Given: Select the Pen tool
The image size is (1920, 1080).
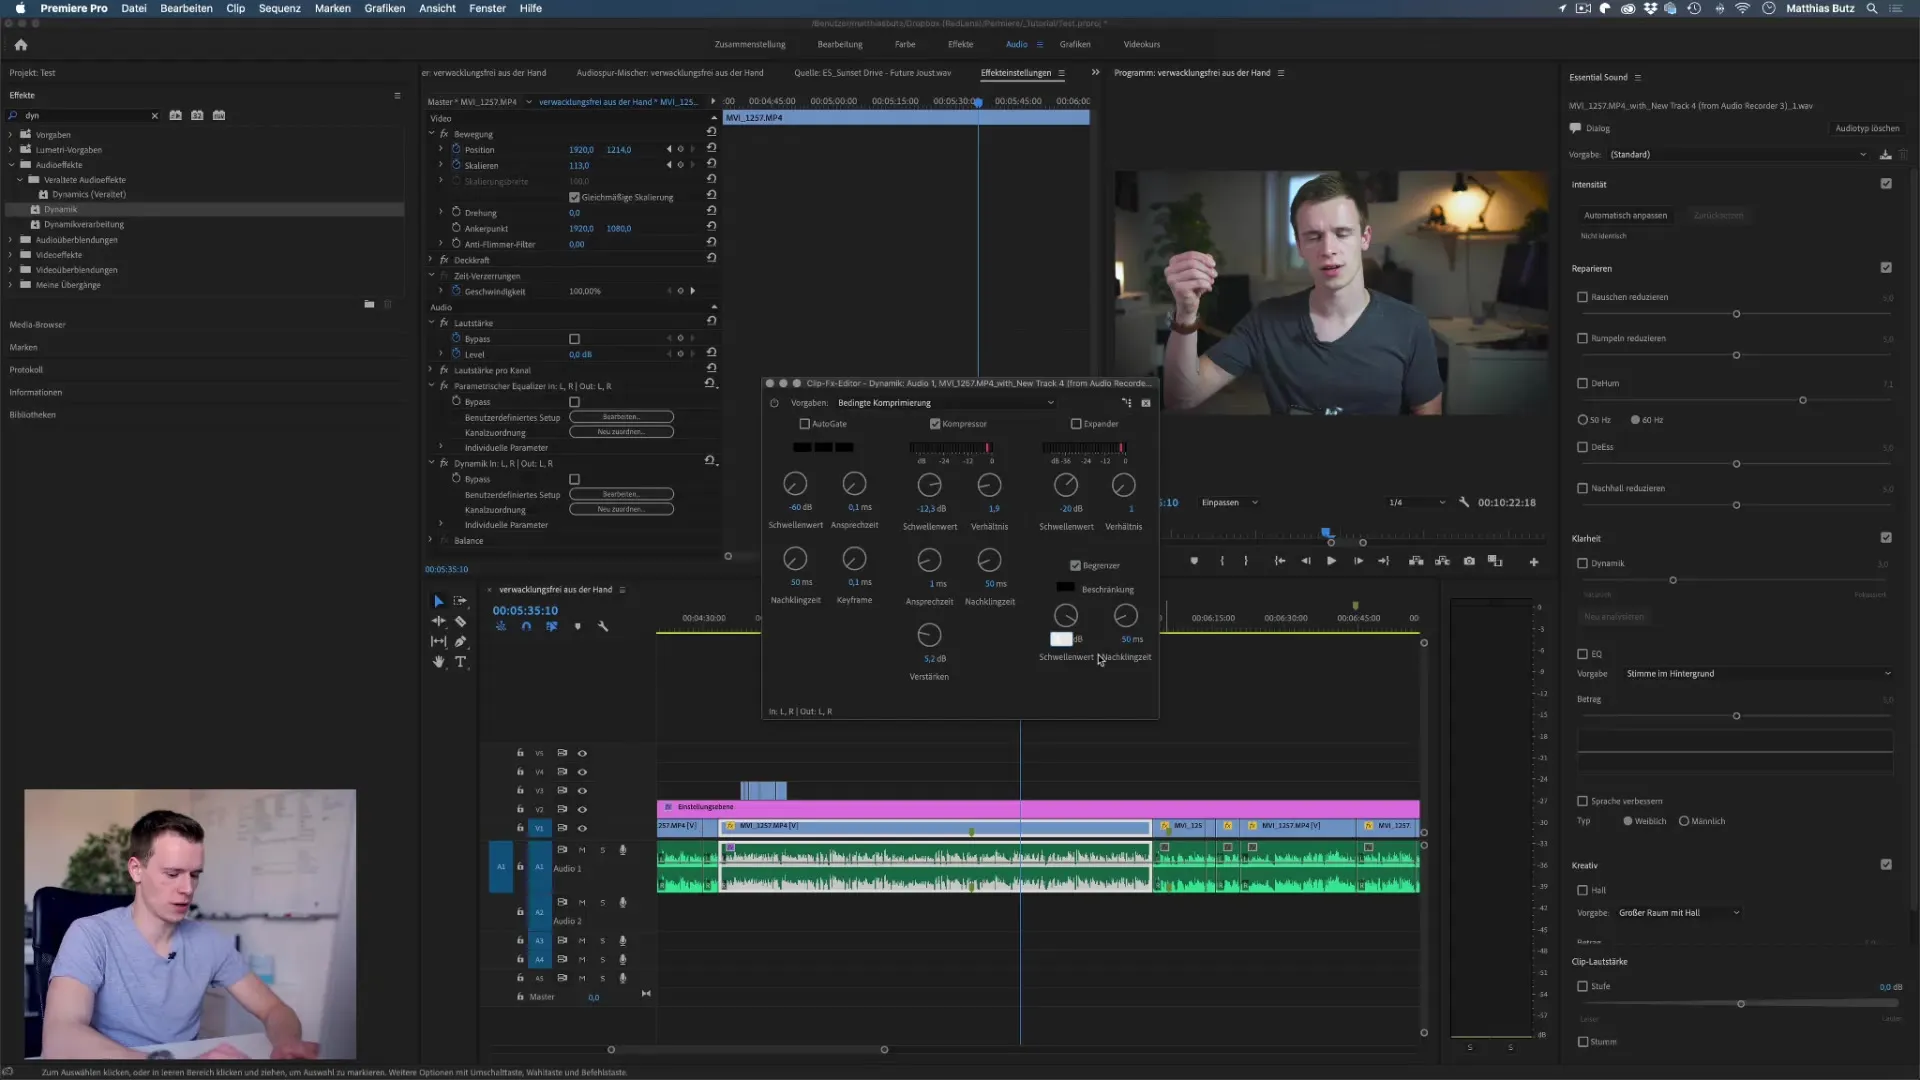Looking at the screenshot, I should (x=460, y=642).
